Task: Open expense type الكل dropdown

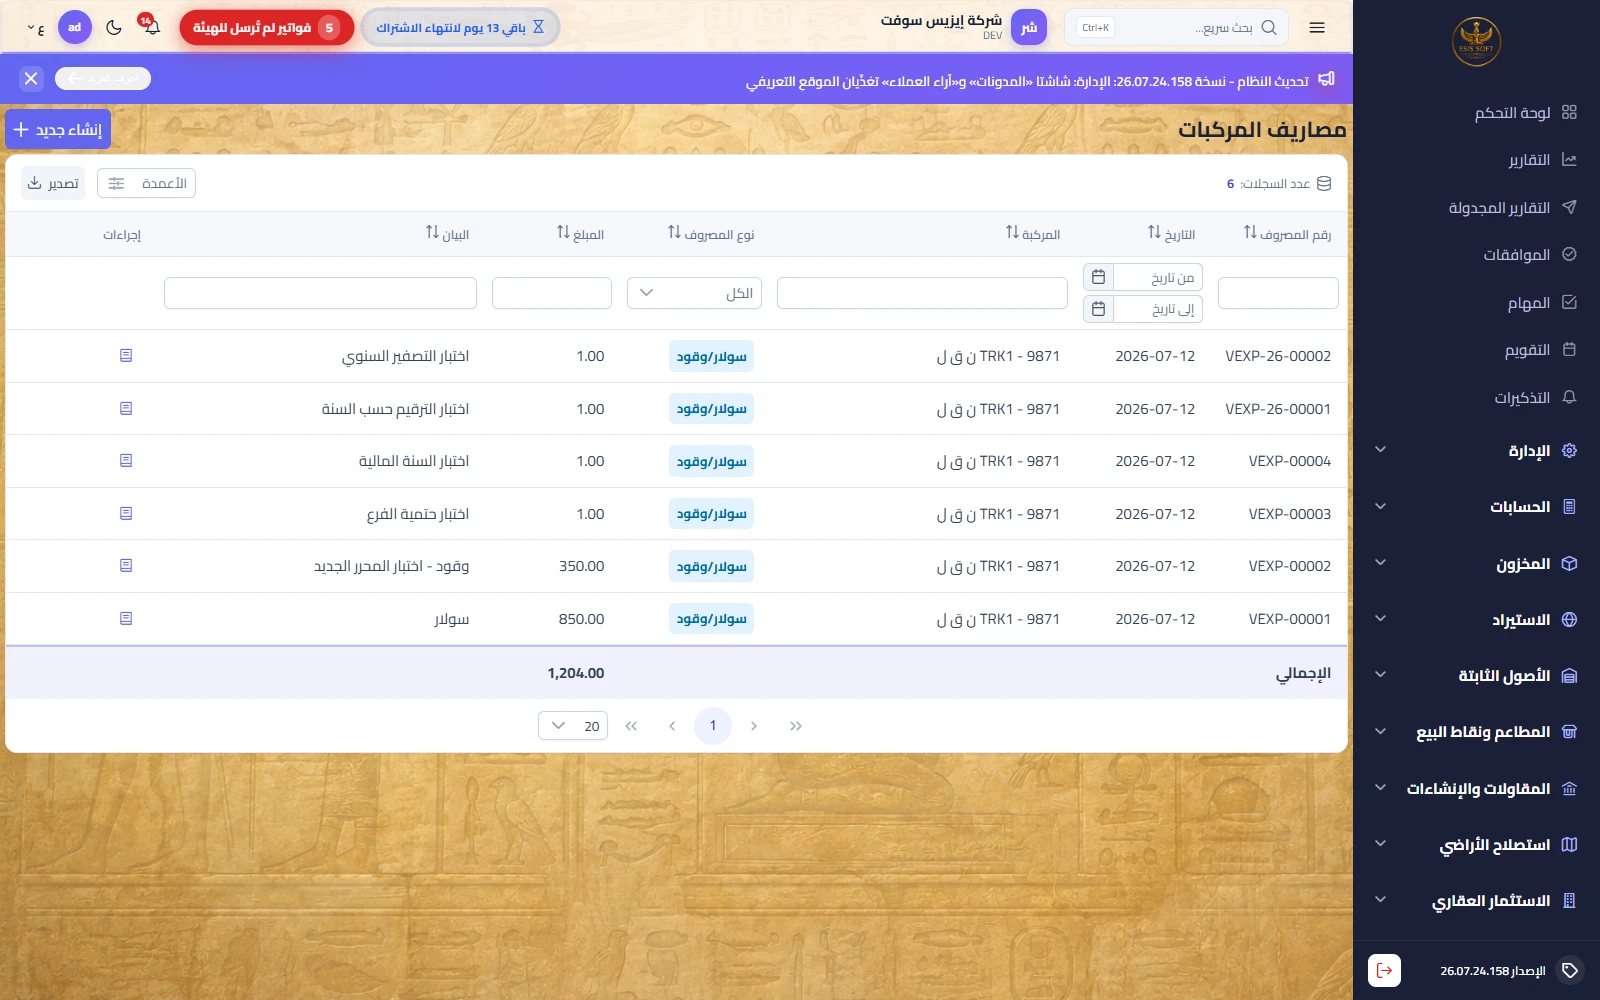Action: [x=694, y=293]
